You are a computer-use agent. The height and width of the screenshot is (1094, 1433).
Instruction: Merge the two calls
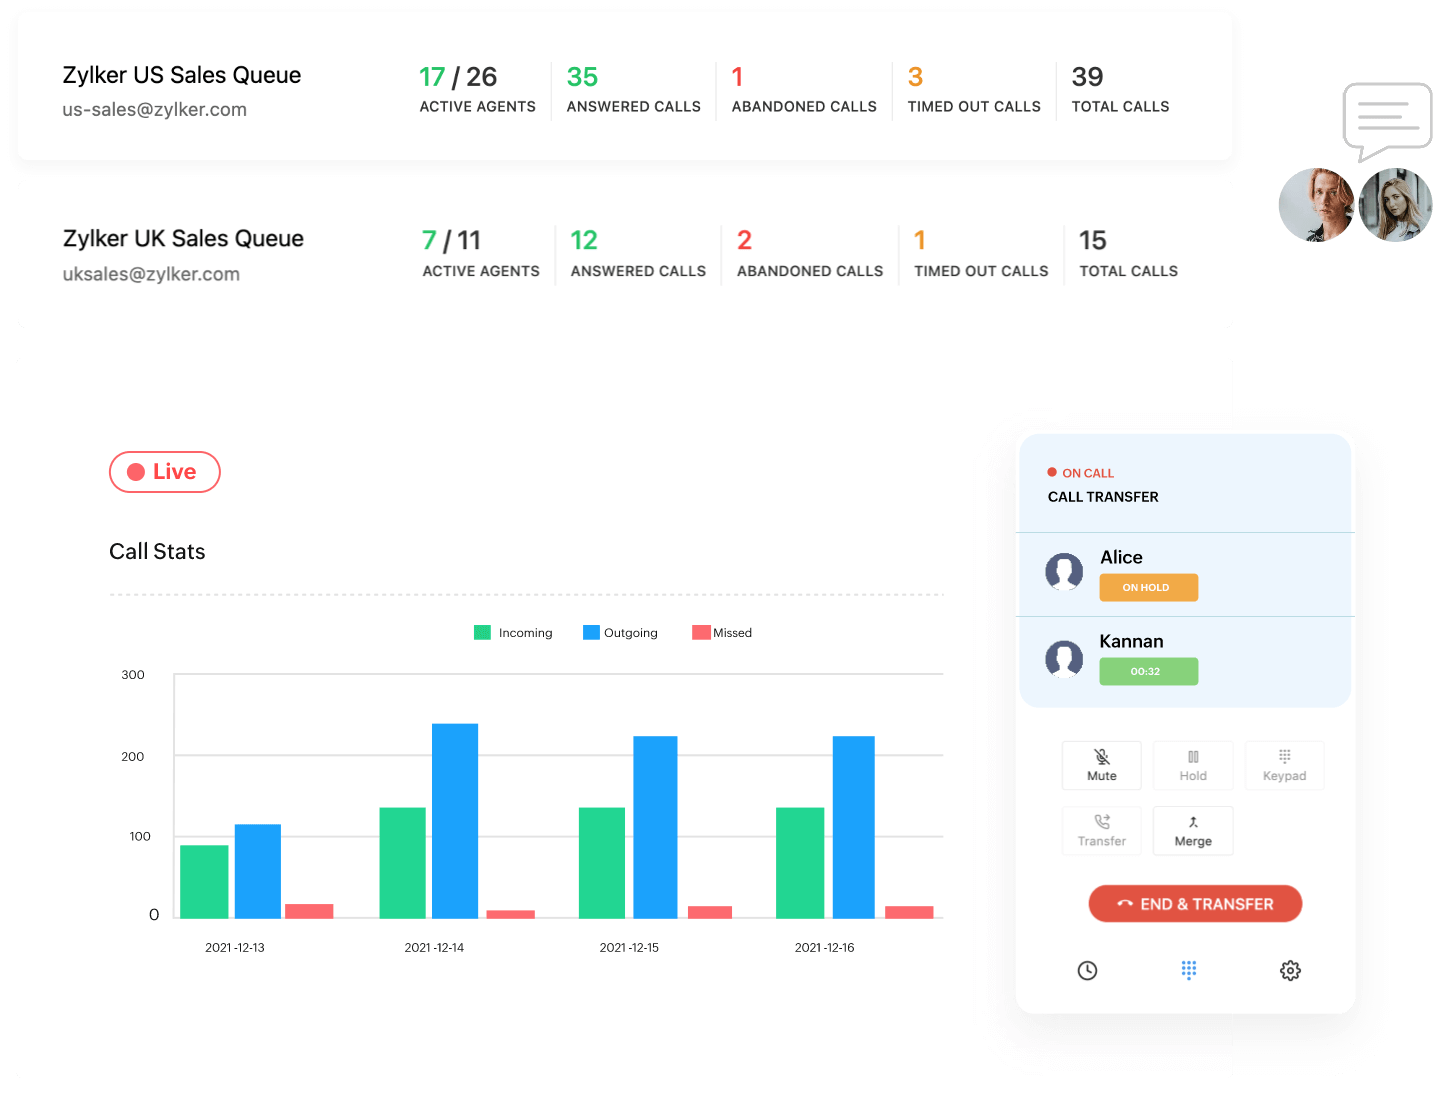tap(1193, 831)
